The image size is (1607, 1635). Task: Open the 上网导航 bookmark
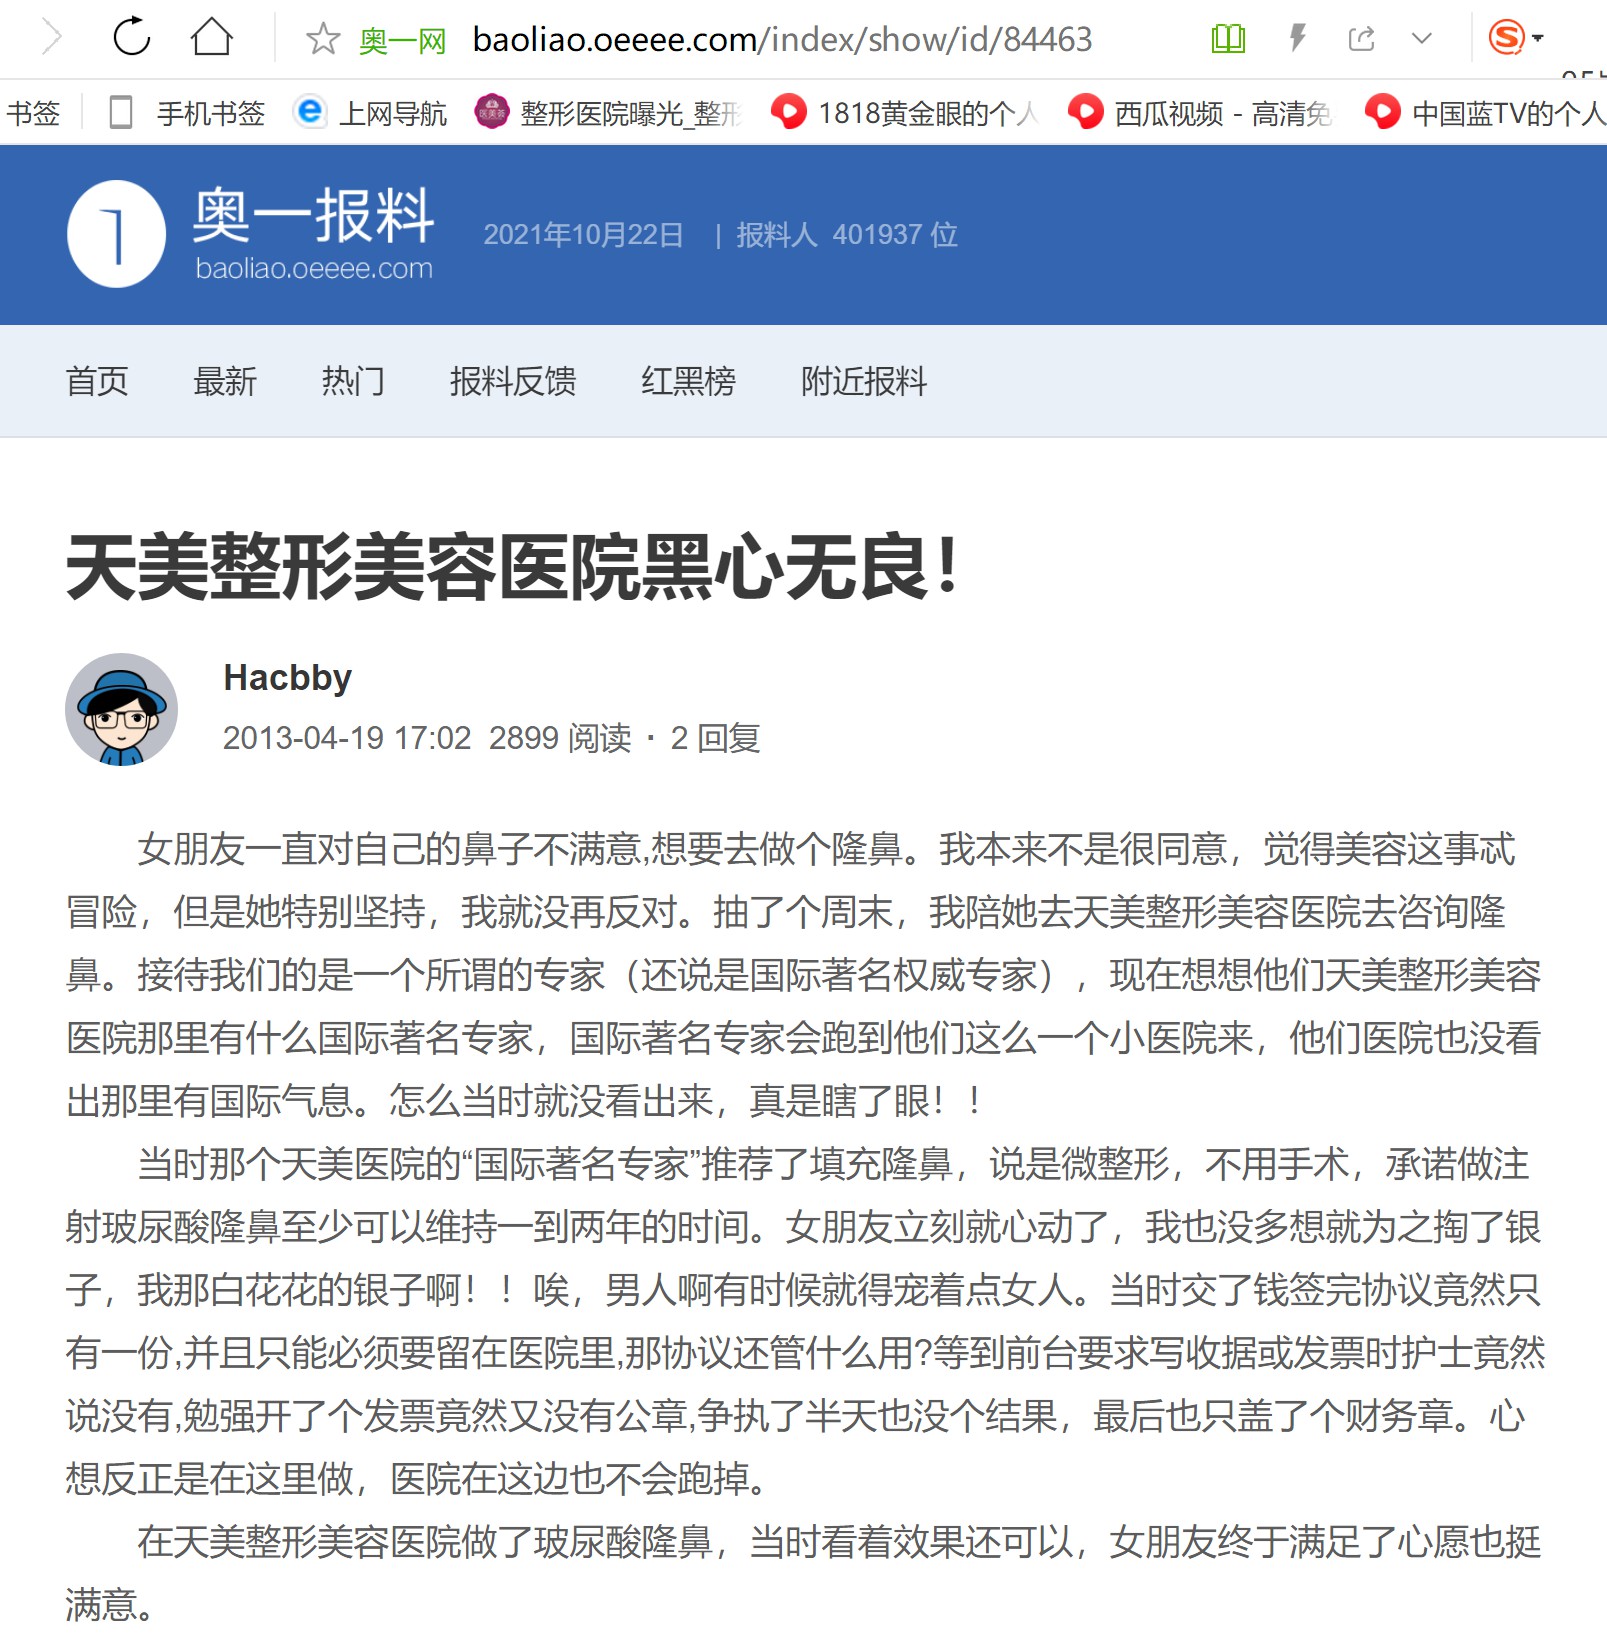tap(371, 113)
